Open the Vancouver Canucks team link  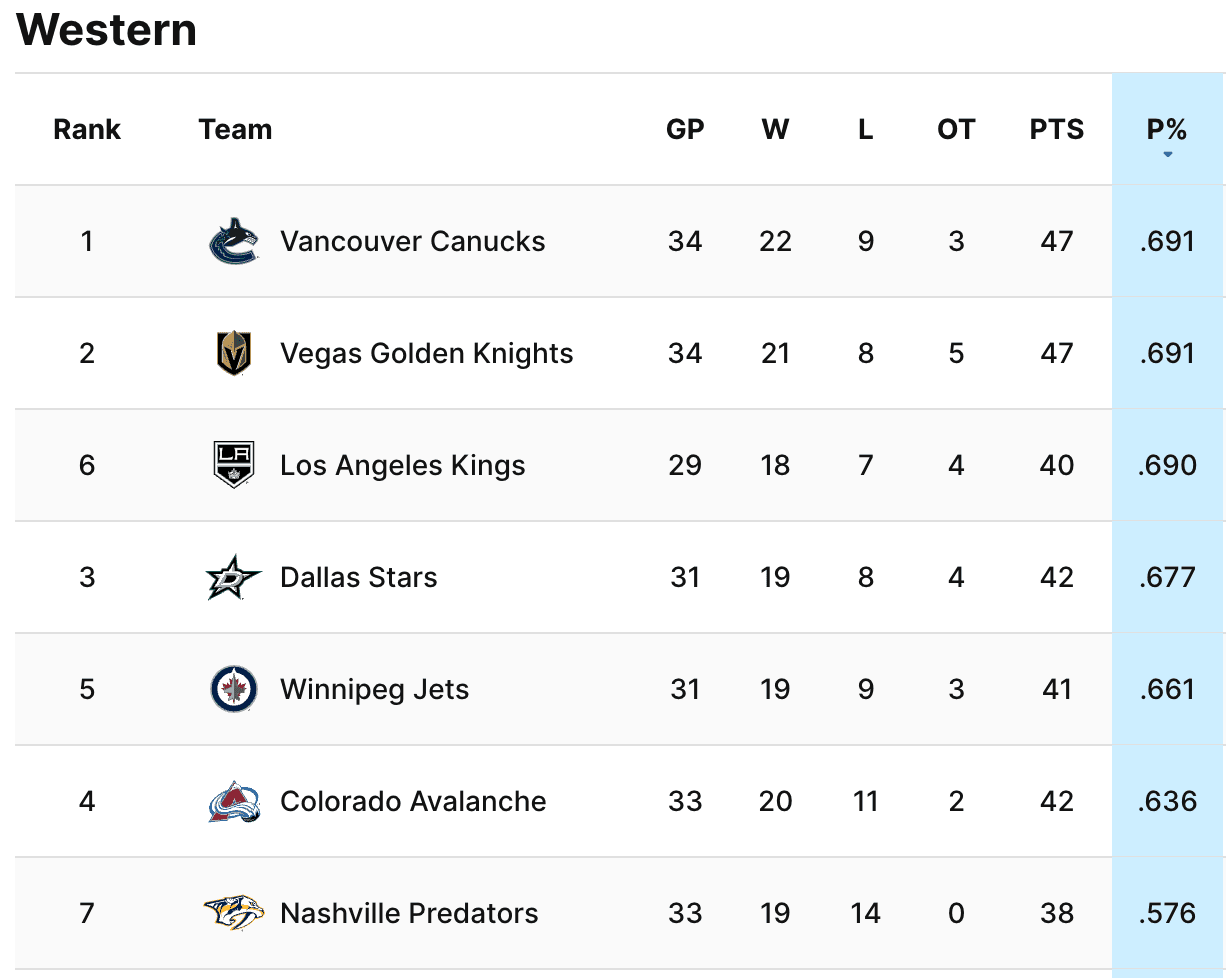tap(412, 241)
